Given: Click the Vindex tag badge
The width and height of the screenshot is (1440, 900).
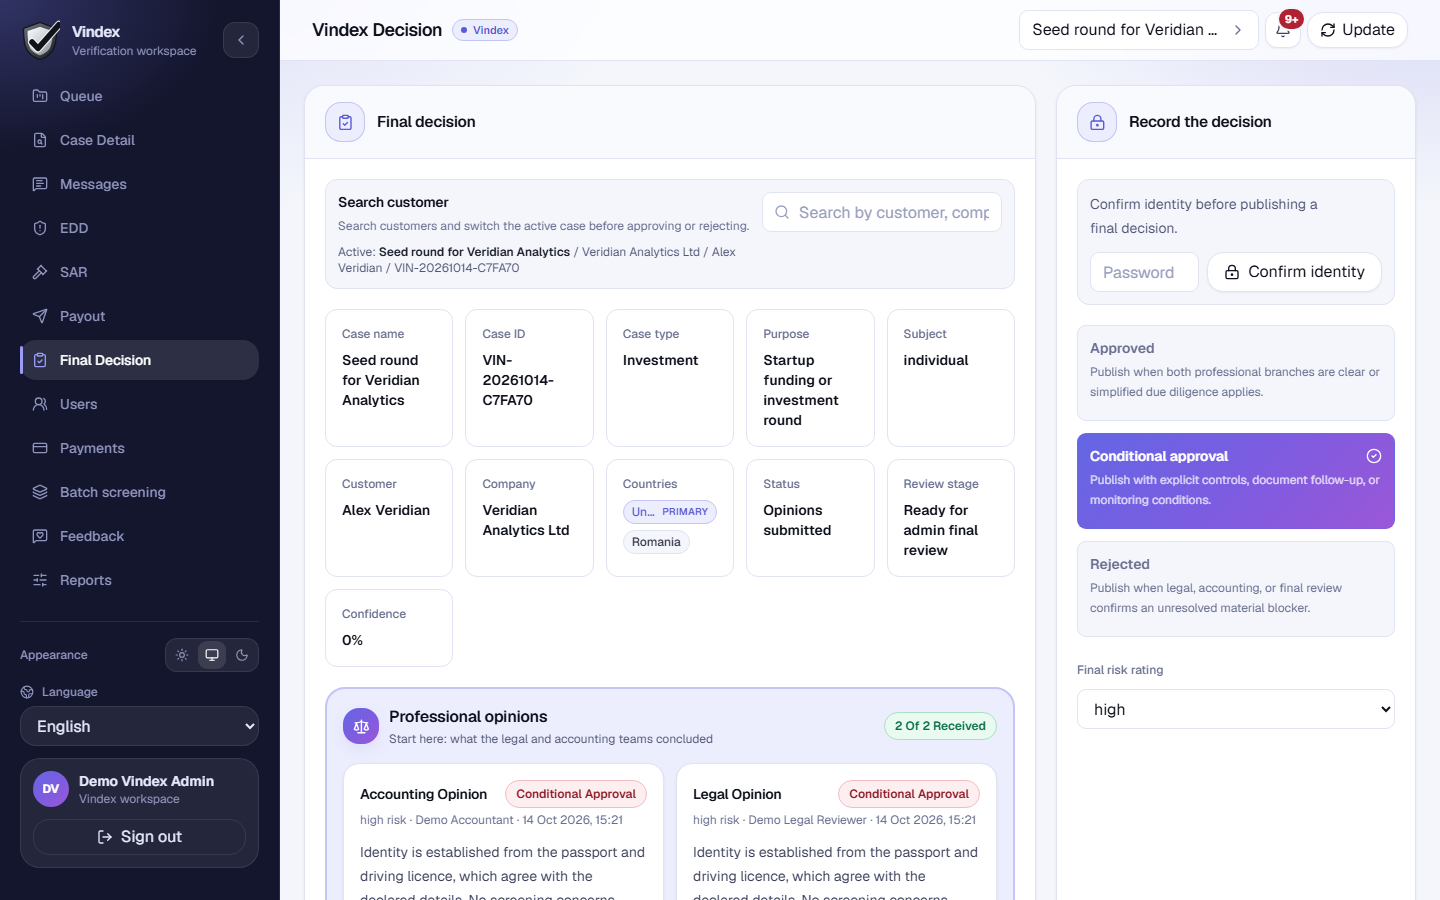Looking at the screenshot, I should (x=485, y=30).
